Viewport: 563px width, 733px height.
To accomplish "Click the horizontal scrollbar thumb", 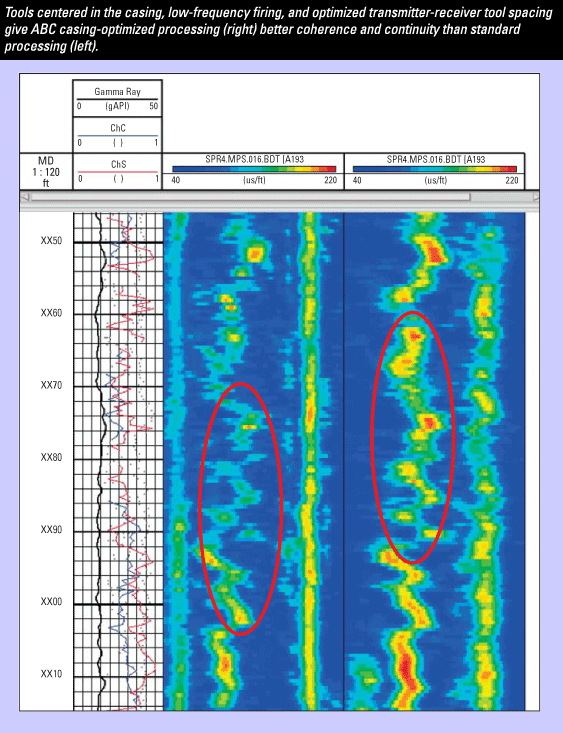I will tap(250, 197).
